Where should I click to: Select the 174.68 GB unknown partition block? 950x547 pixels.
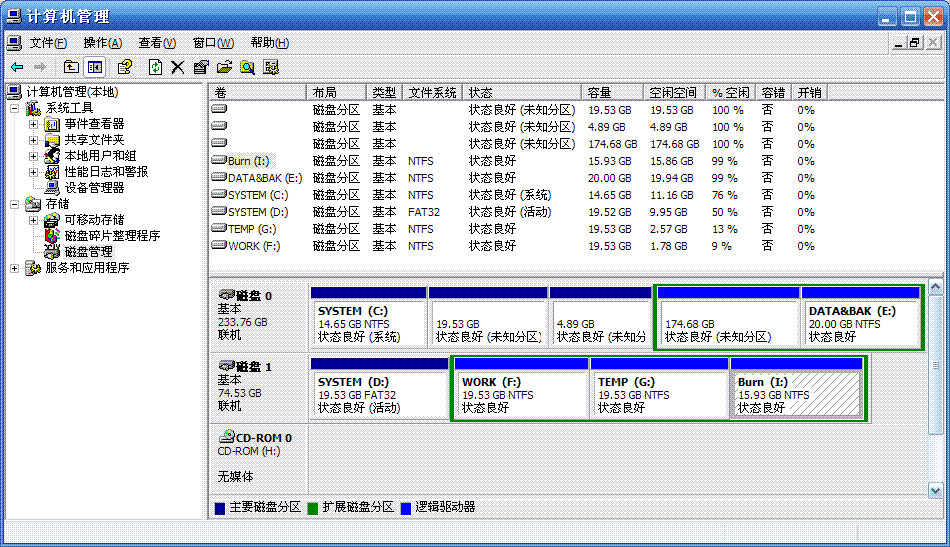[728, 317]
